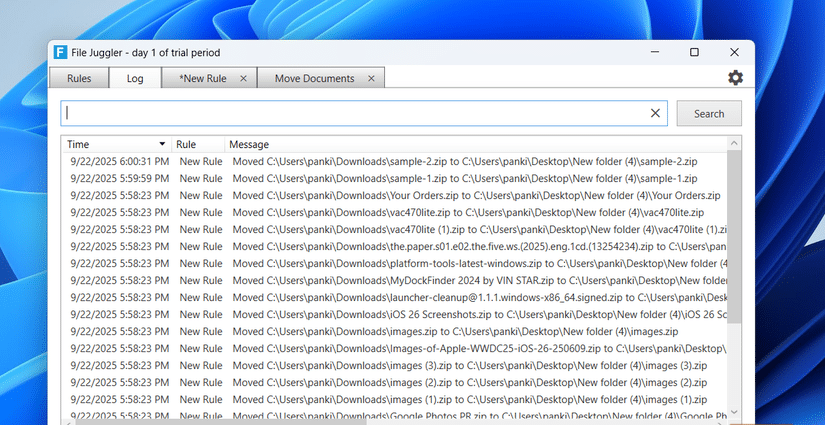
Task: Switch to the *New Rule tab
Action: [x=203, y=78]
